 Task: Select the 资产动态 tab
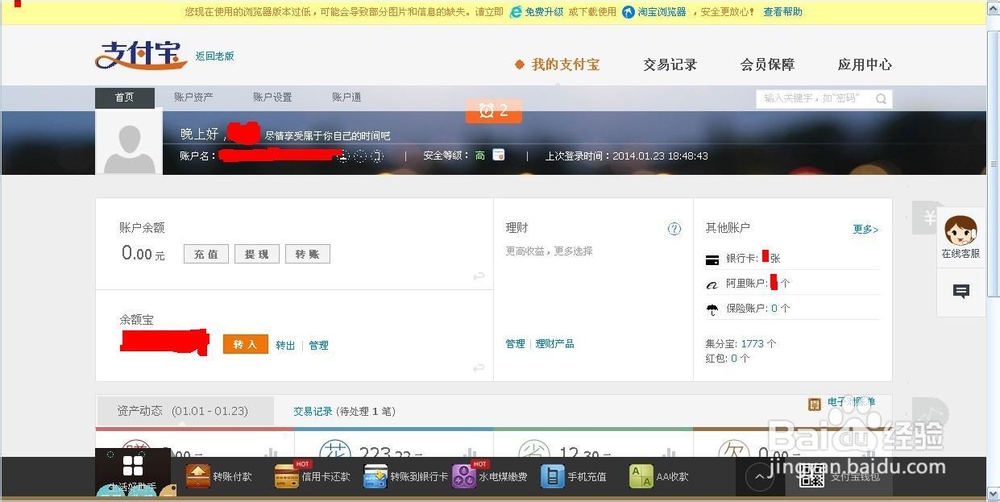click(185, 411)
